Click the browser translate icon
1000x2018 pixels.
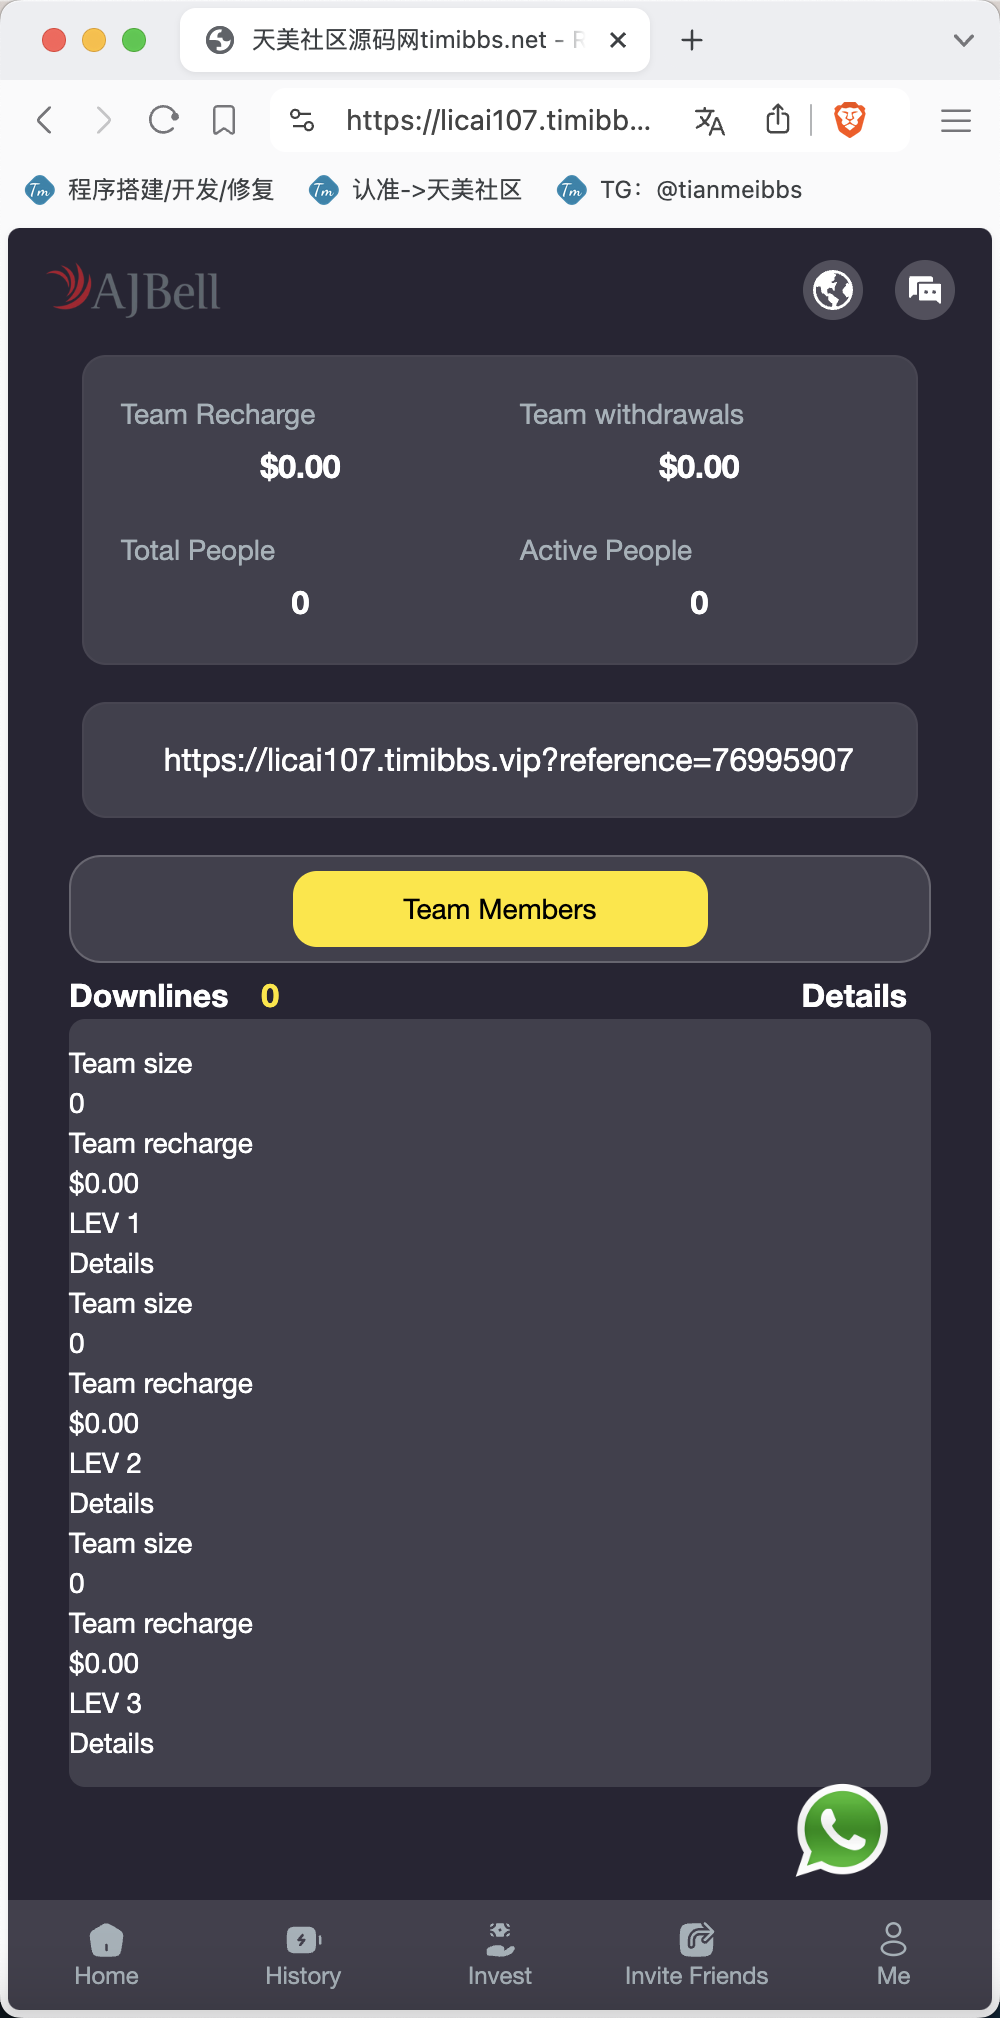(x=709, y=121)
